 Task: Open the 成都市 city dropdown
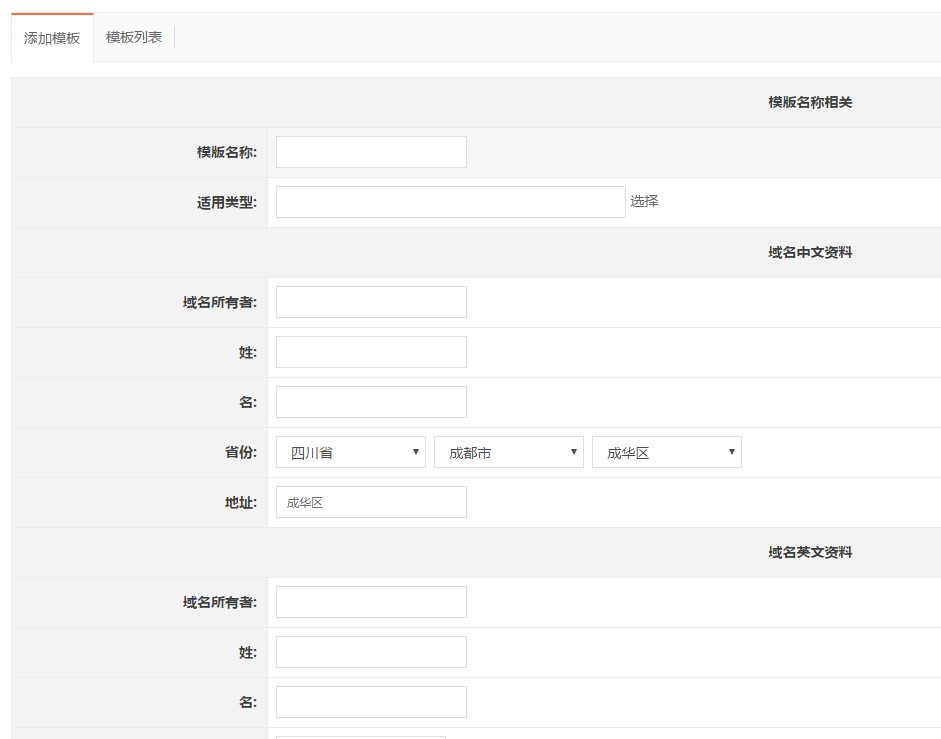(x=508, y=452)
